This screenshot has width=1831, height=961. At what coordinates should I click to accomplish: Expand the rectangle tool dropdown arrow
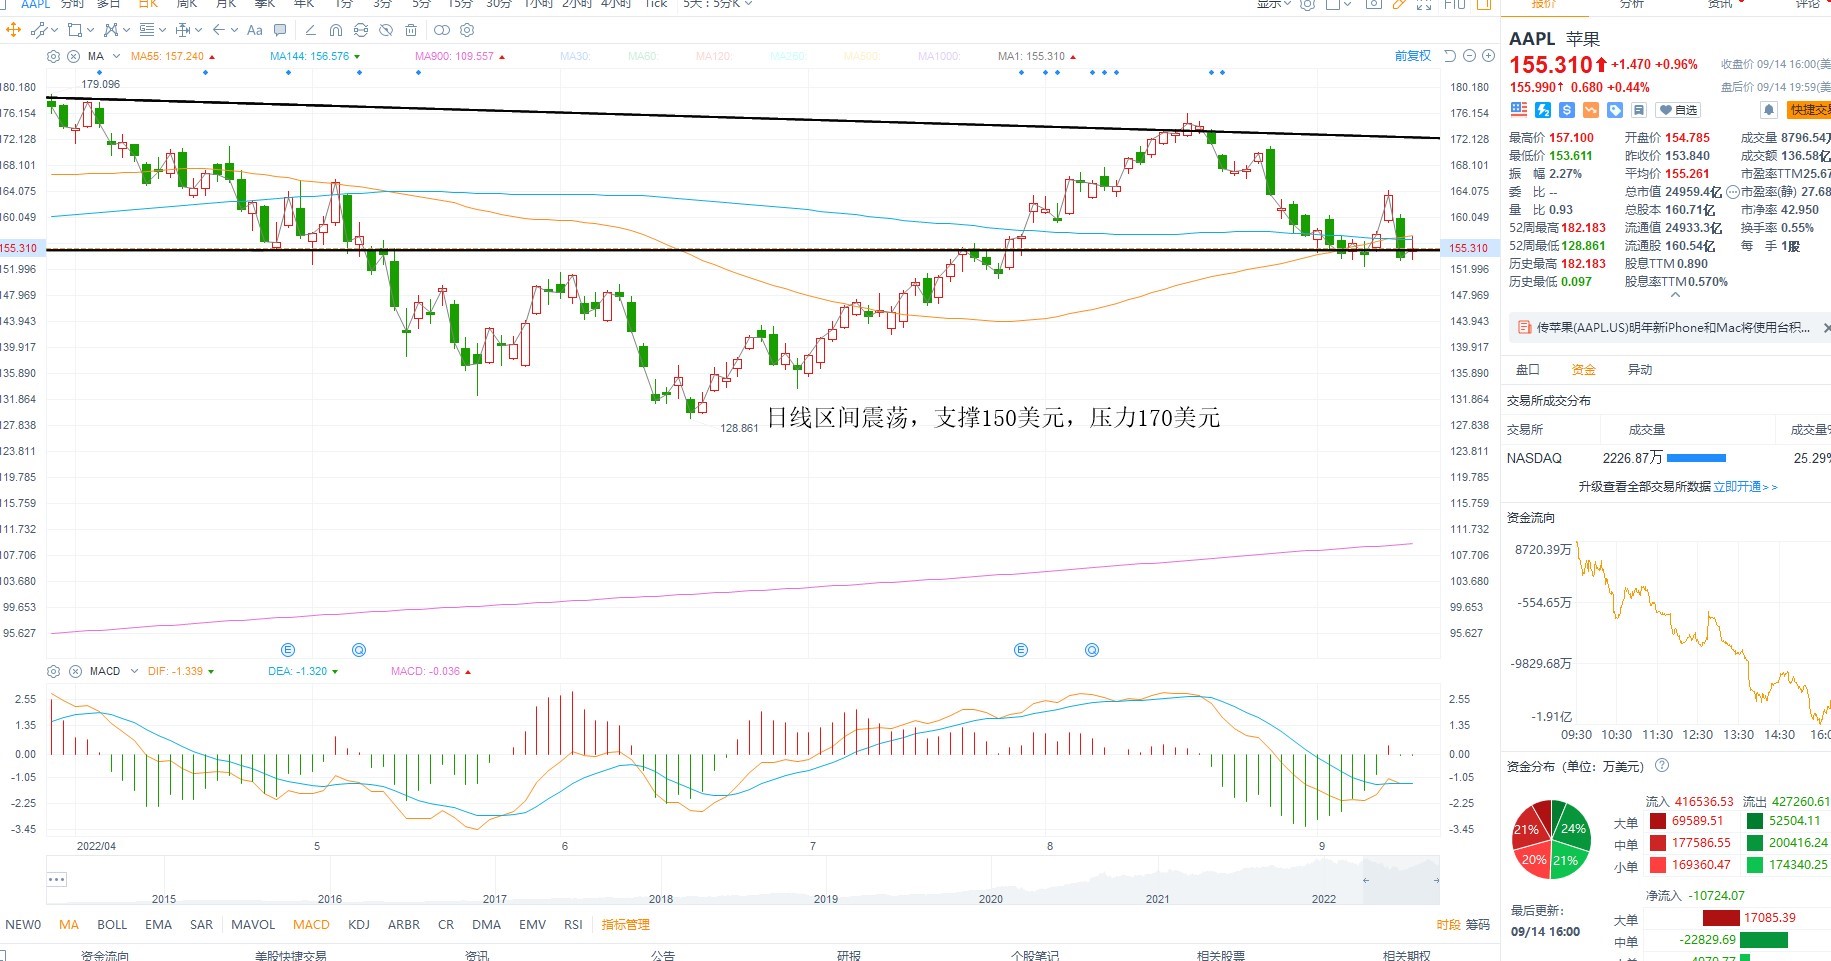pyautogui.click(x=90, y=30)
